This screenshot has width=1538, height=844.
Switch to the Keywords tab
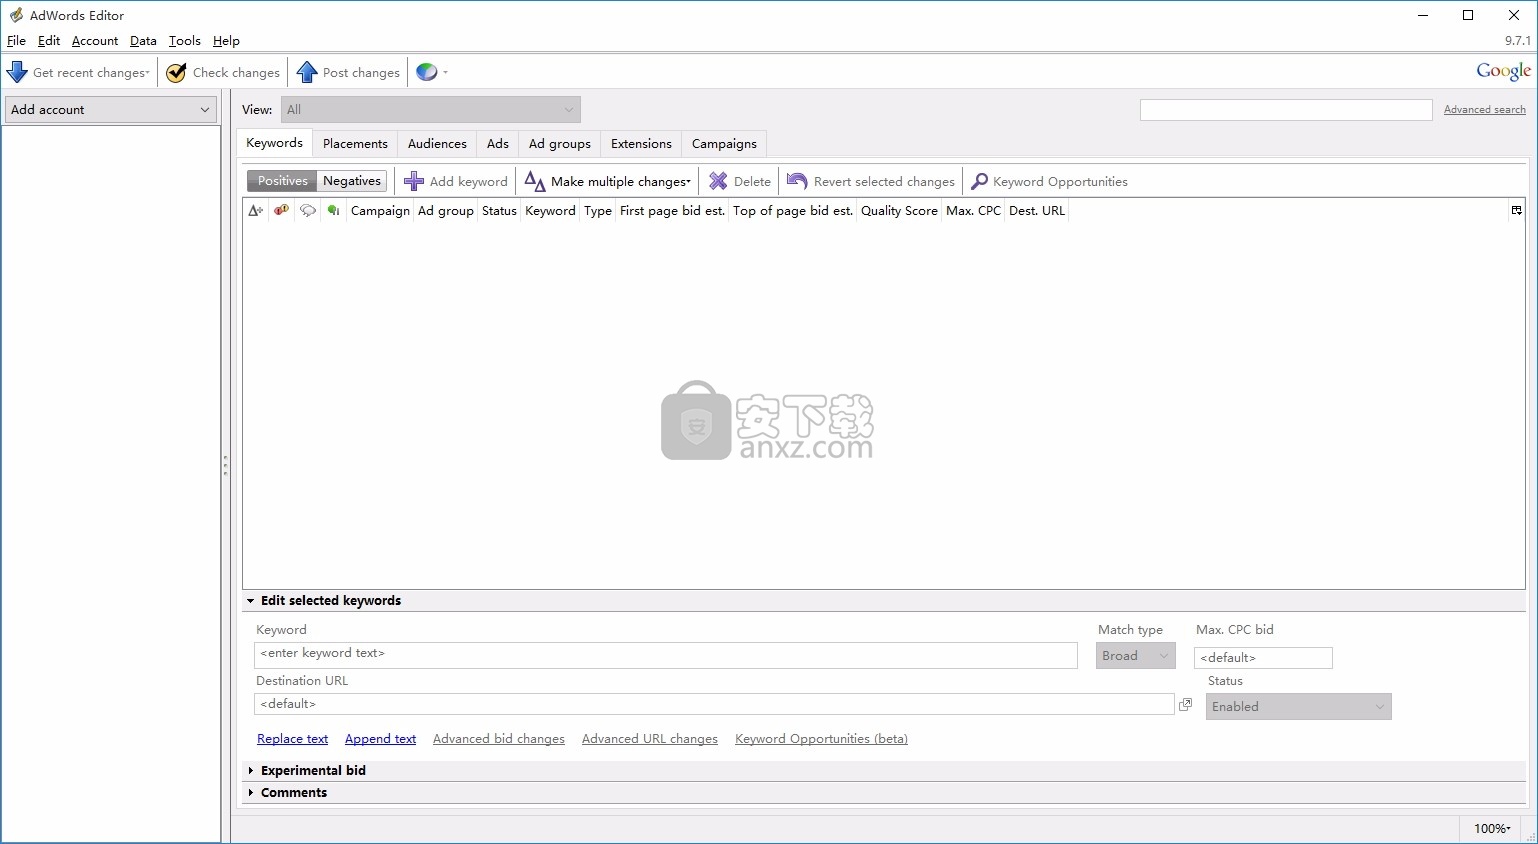point(274,143)
